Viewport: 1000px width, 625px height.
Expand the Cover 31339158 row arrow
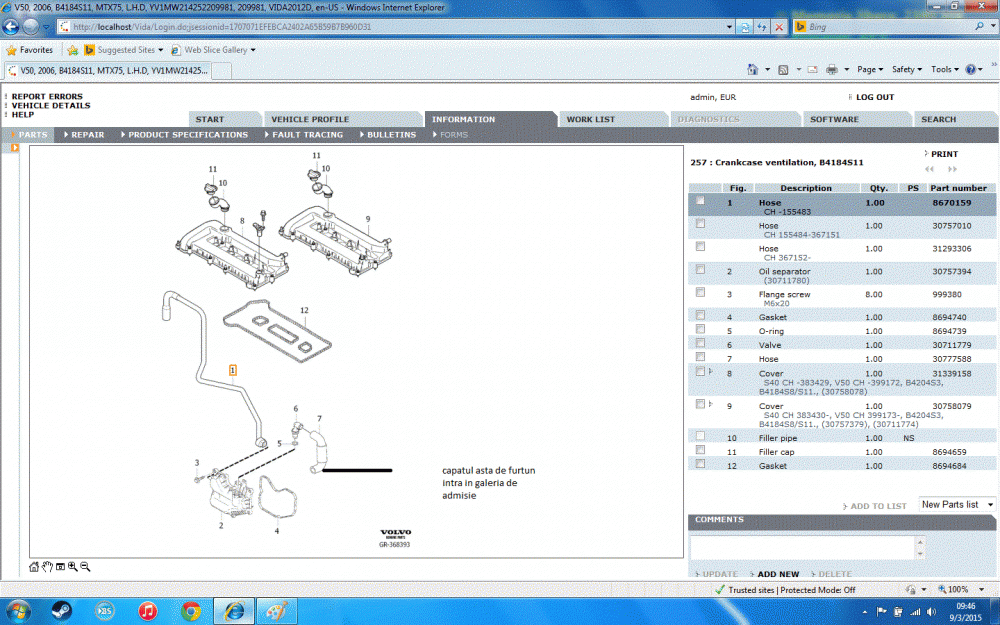(710, 371)
